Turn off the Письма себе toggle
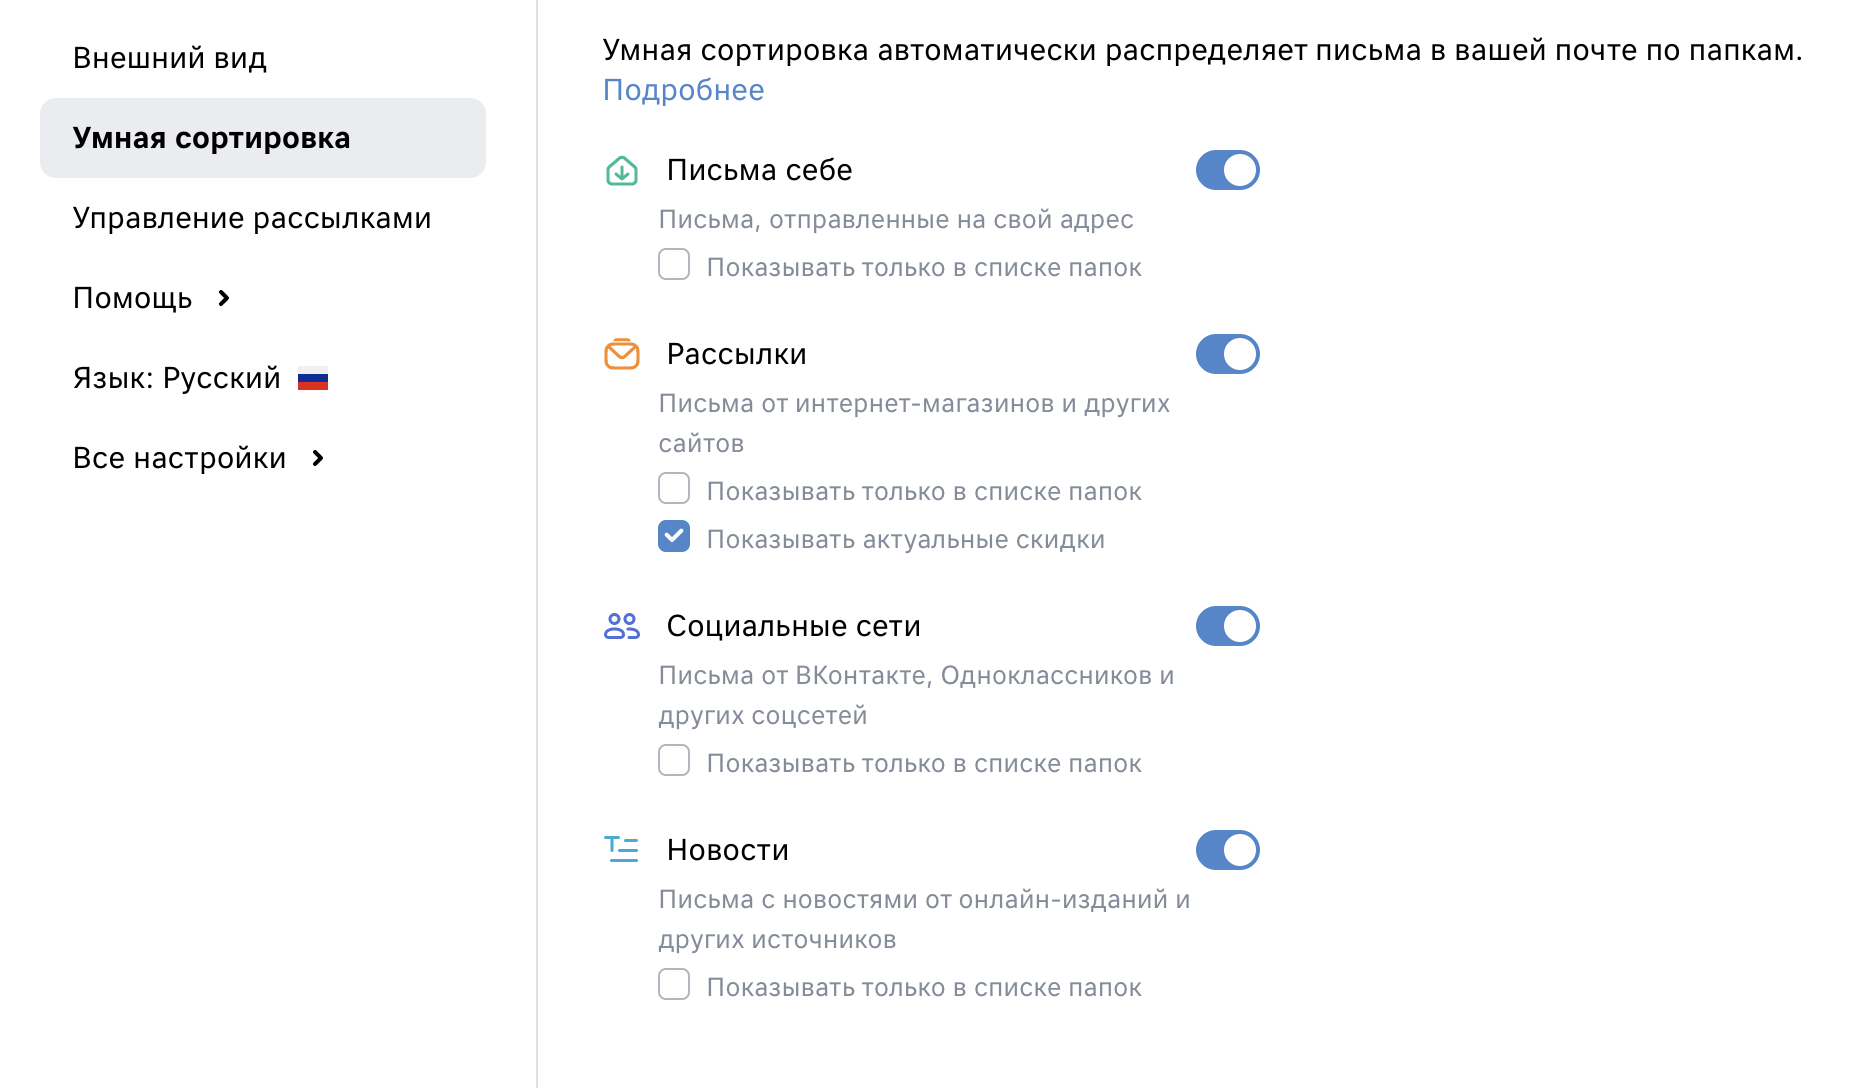The width and height of the screenshot is (1866, 1088). pyautogui.click(x=1227, y=170)
